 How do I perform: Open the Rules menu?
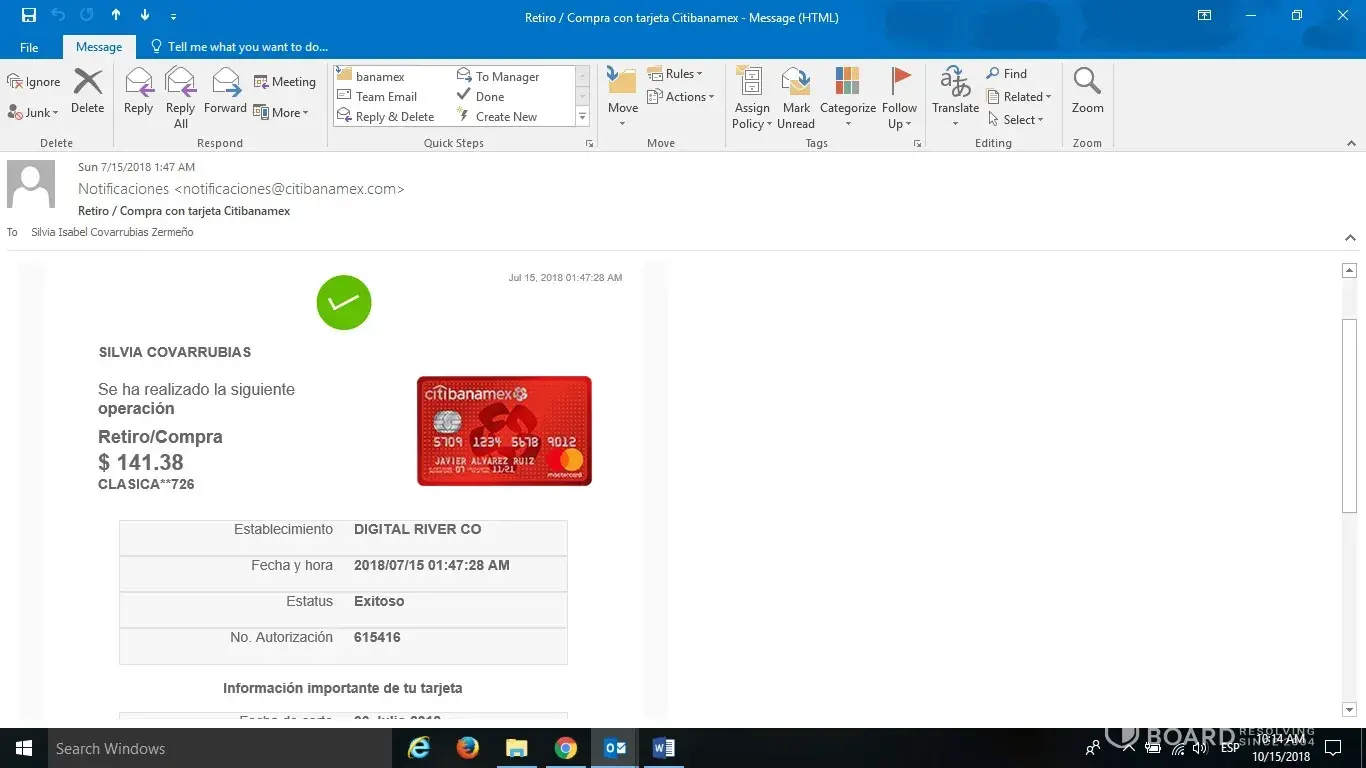pyautogui.click(x=675, y=74)
